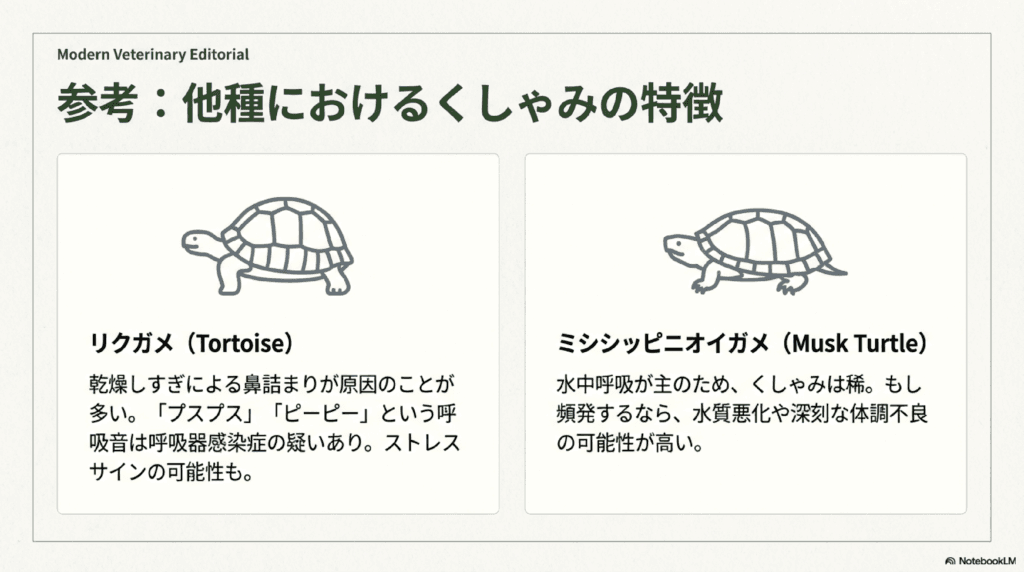
Task: Click the tortoise illustration in the left card
Action: coord(268,245)
